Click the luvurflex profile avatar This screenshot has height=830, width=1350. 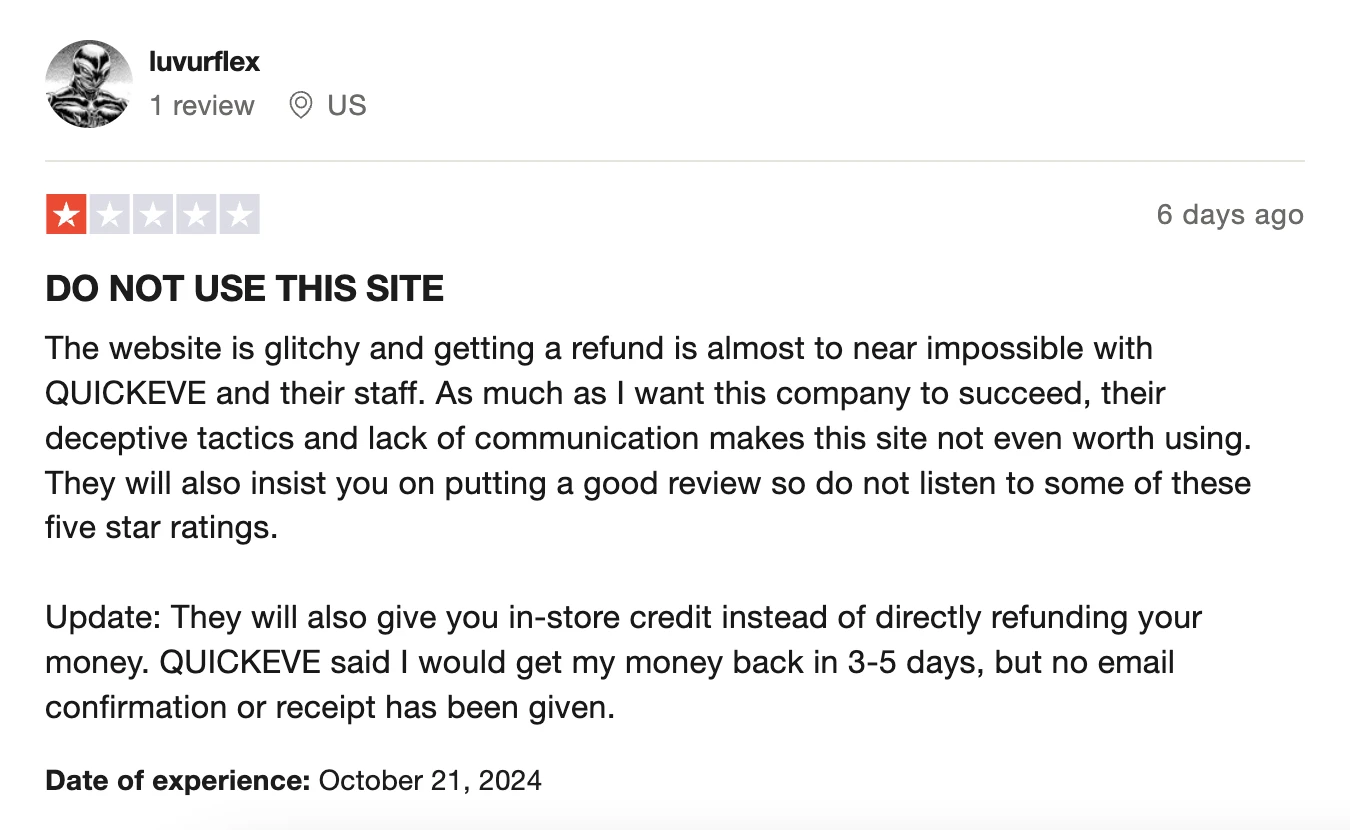pos(89,84)
